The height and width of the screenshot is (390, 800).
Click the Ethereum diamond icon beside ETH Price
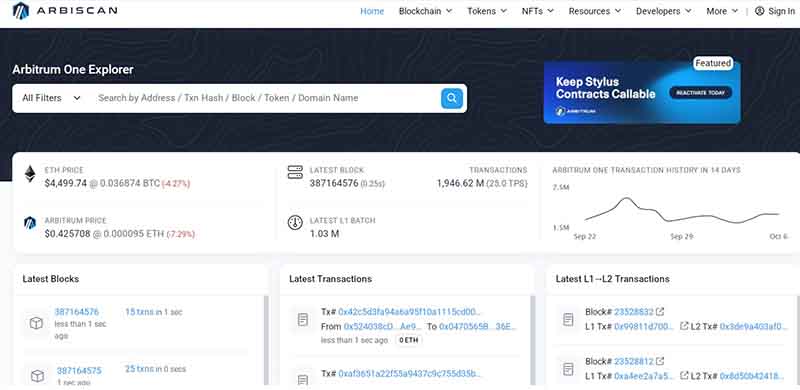(x=30, y=175)
